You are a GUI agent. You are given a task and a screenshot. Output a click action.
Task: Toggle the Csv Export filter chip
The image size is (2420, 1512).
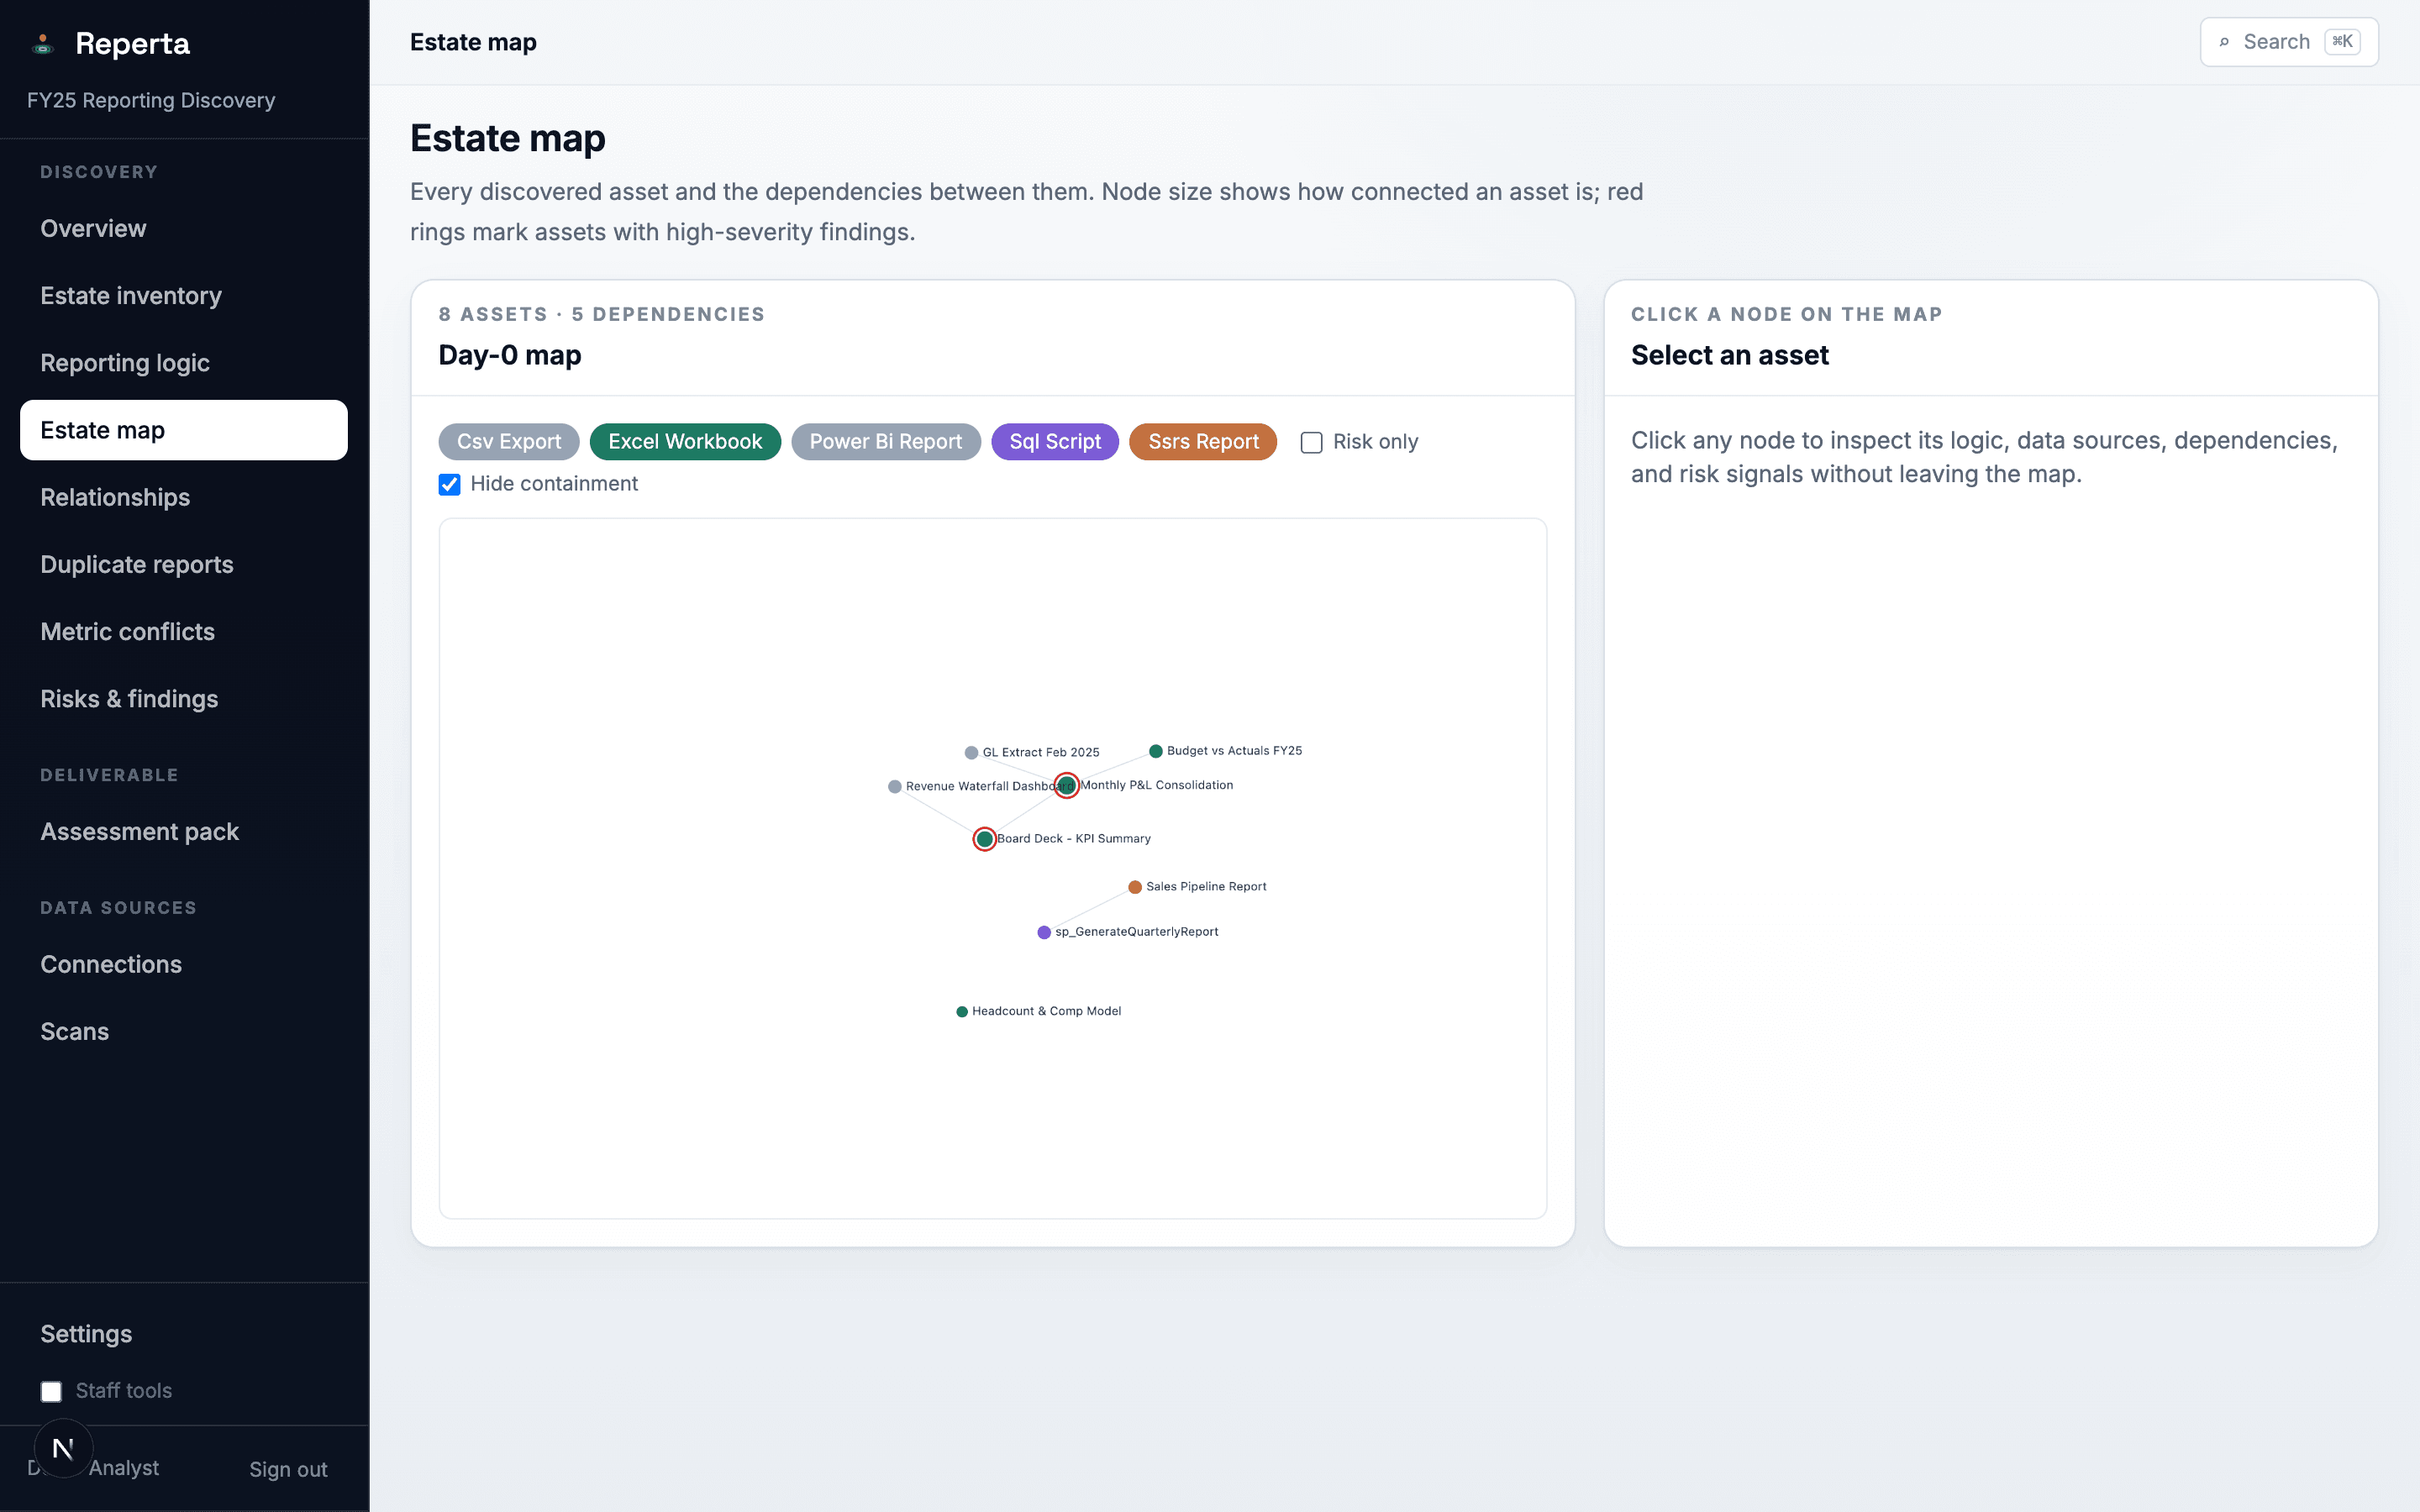(509, 442)
